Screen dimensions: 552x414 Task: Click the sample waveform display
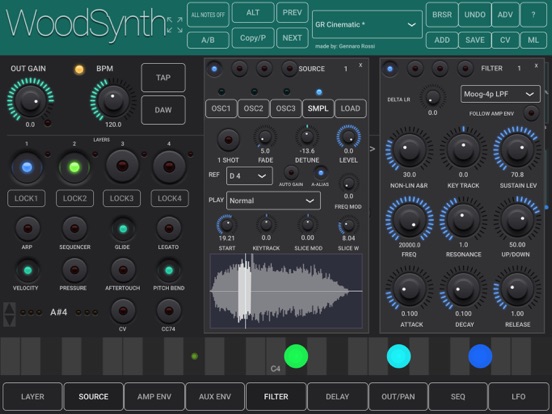pos(286,291)
